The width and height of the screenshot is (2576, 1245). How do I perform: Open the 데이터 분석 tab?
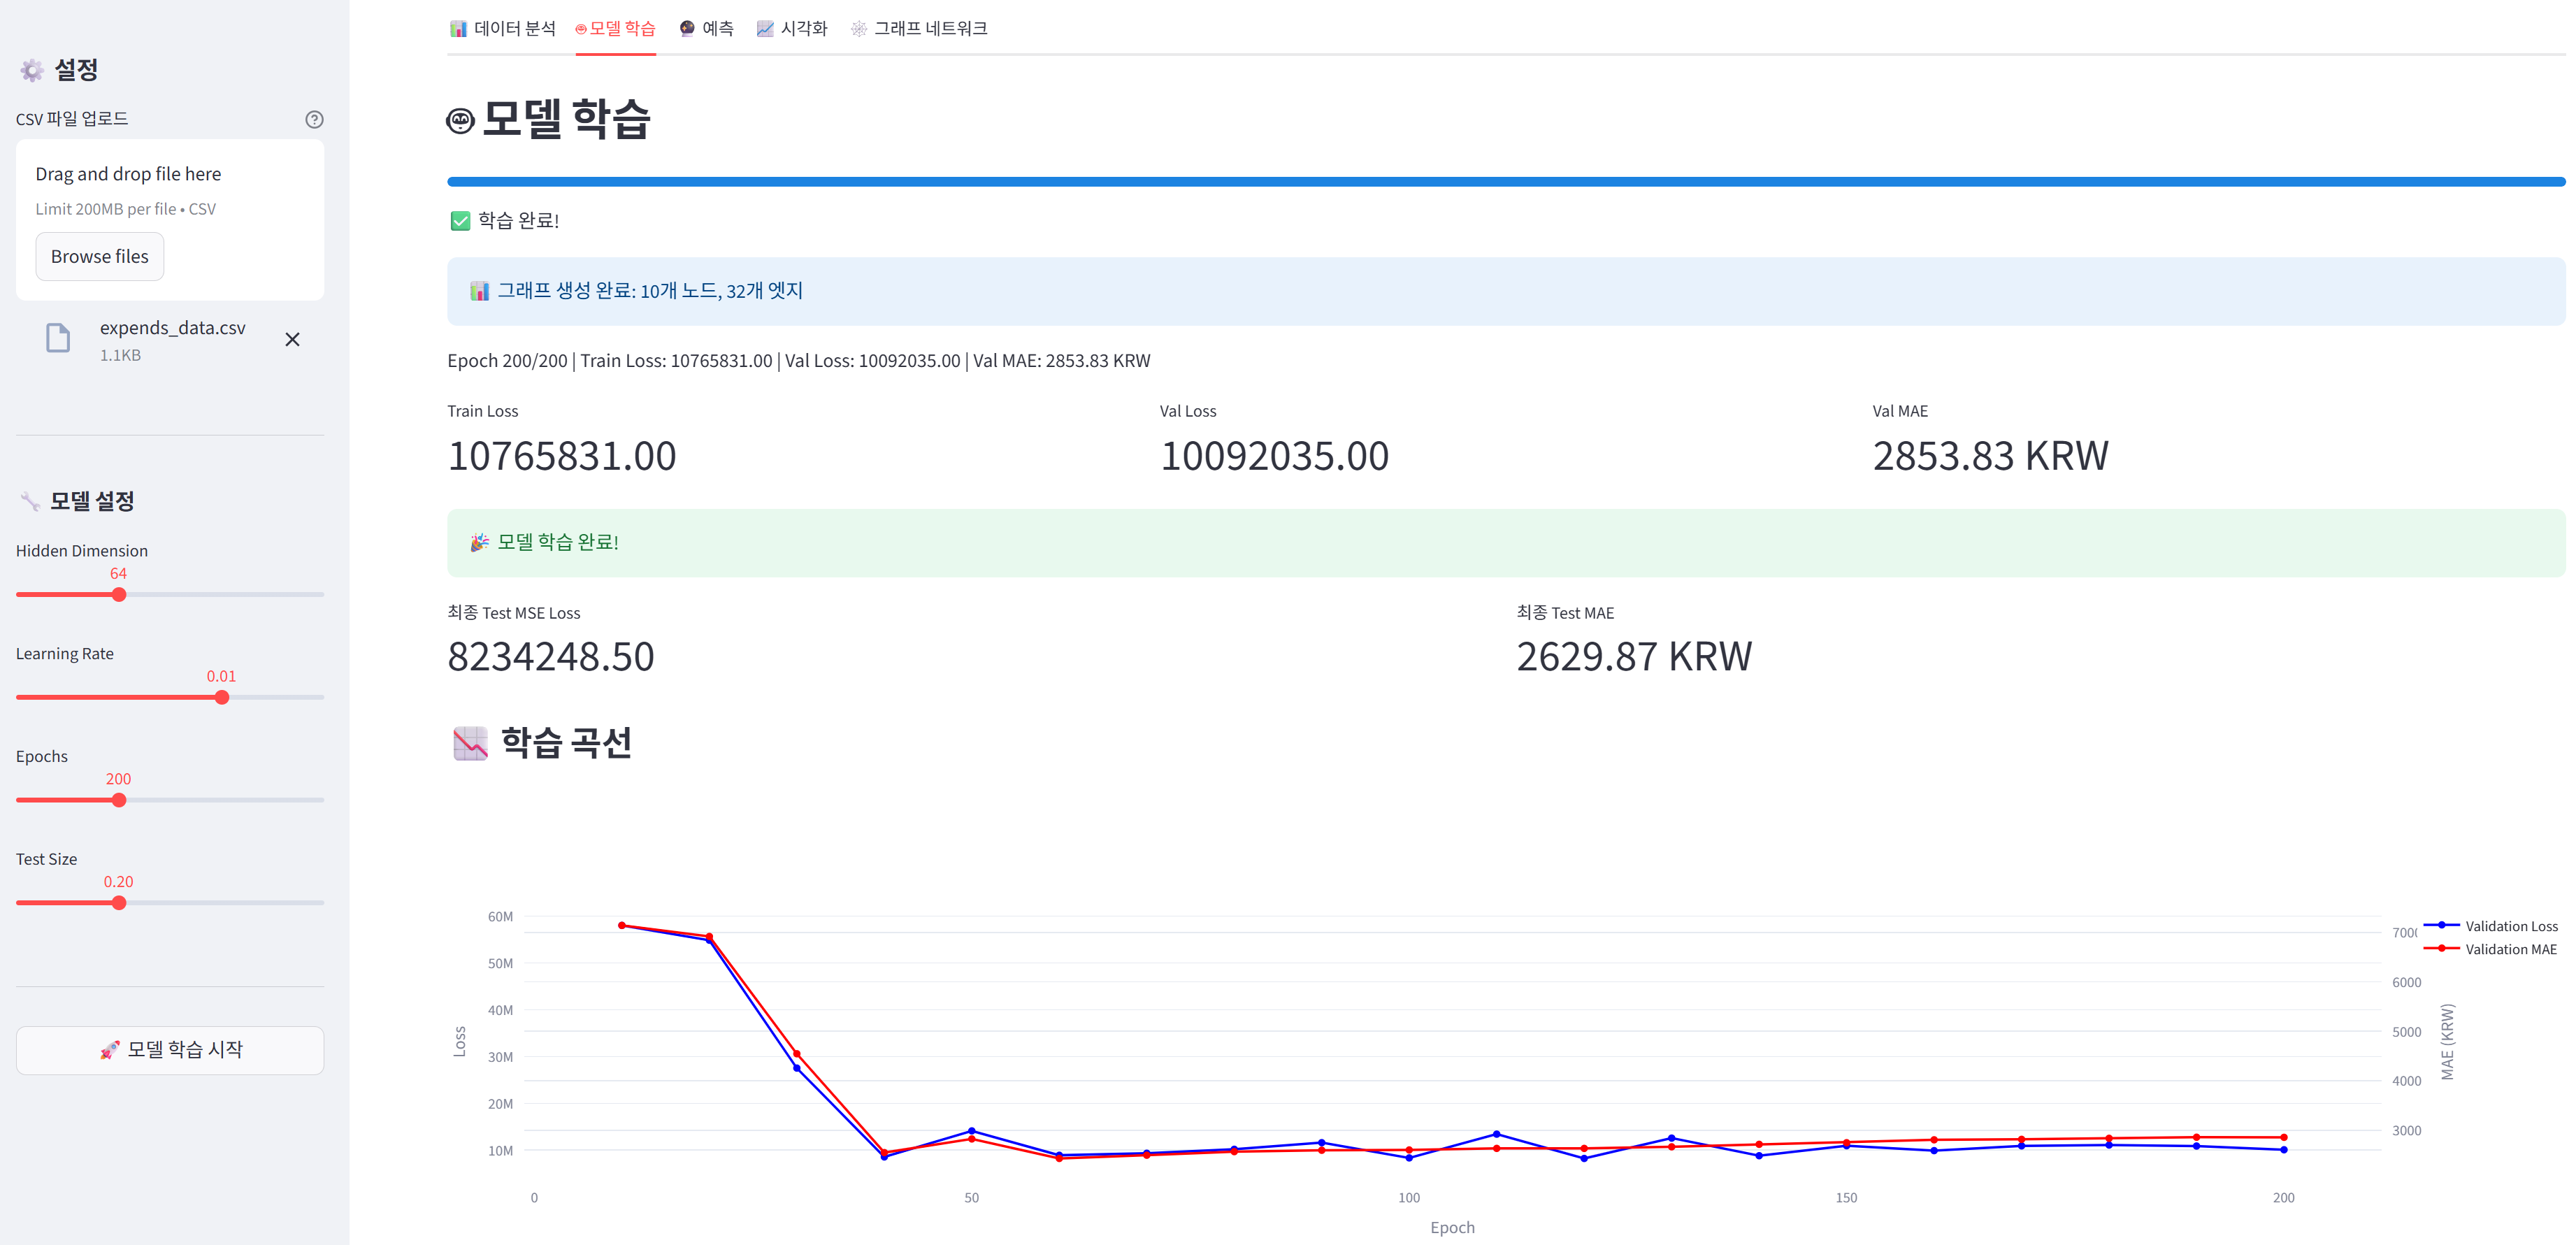pos(502,28)
